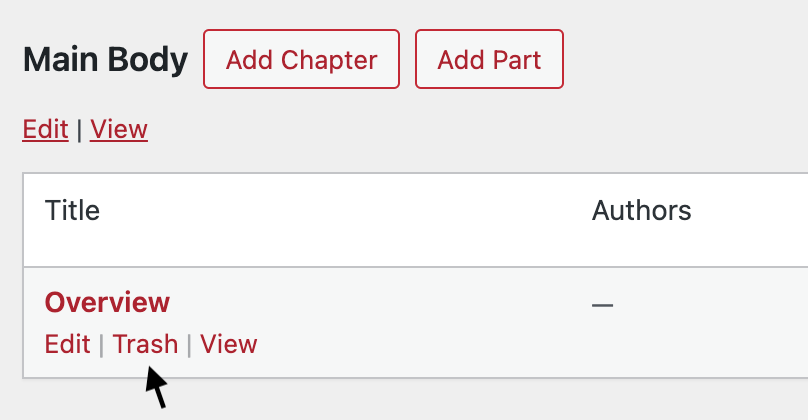
Task: Open the Overview chapter title link
Action: [x=107, y=301]
